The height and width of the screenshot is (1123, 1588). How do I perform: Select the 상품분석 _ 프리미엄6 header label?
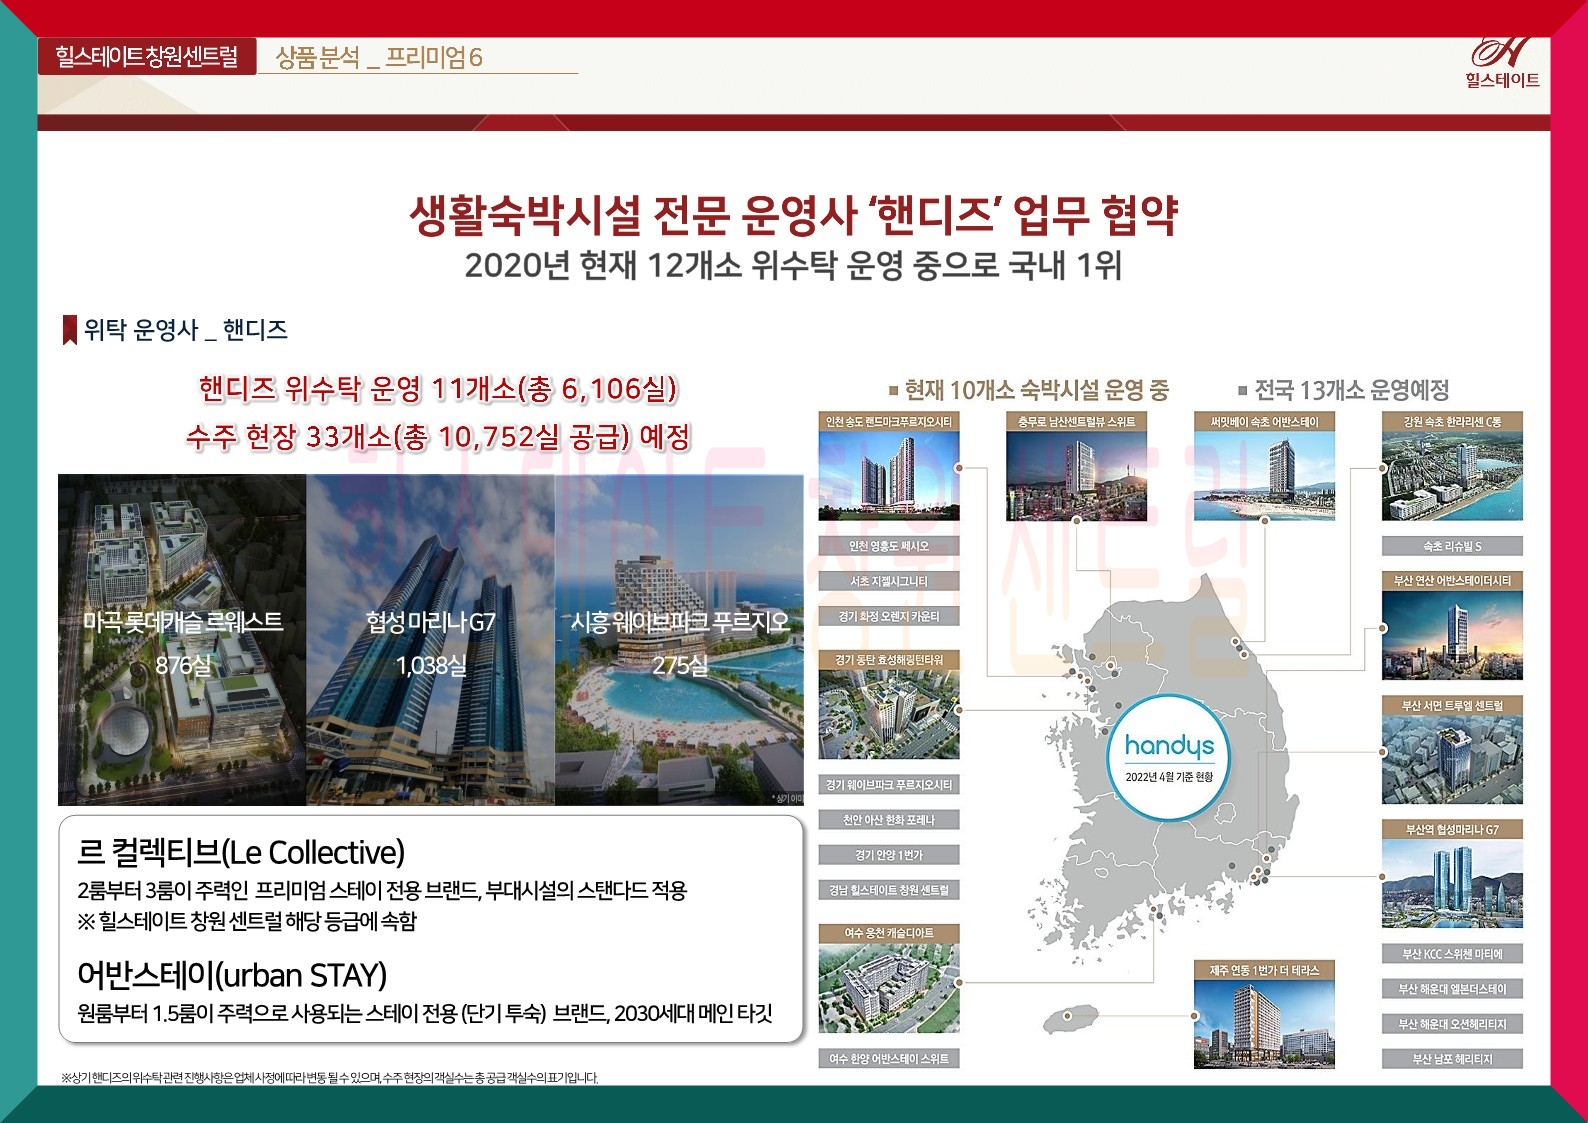pos(379,58)
